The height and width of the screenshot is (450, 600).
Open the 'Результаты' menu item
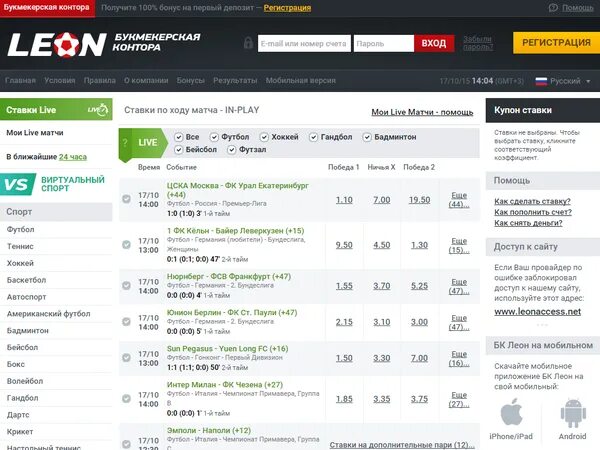pos(235,80)
